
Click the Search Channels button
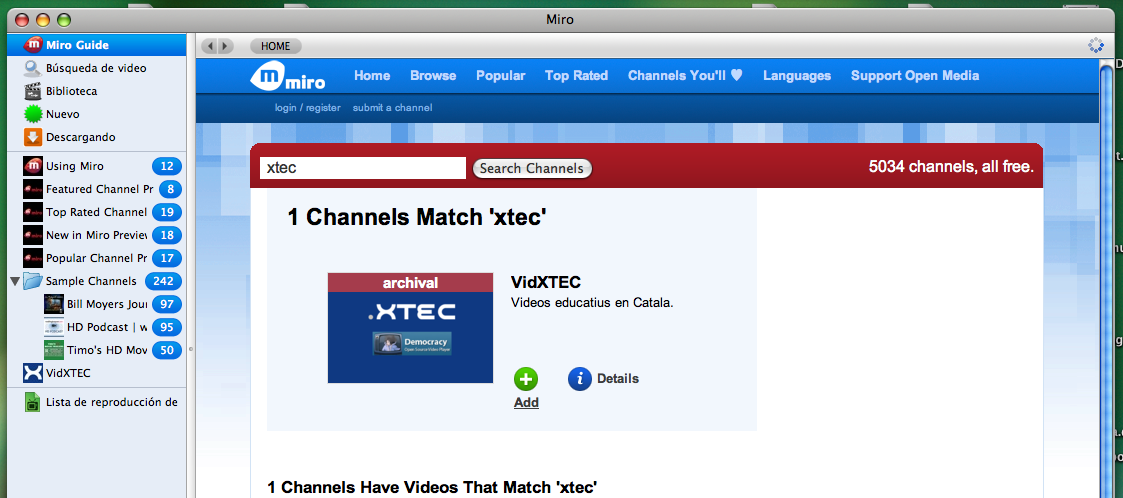532,168
